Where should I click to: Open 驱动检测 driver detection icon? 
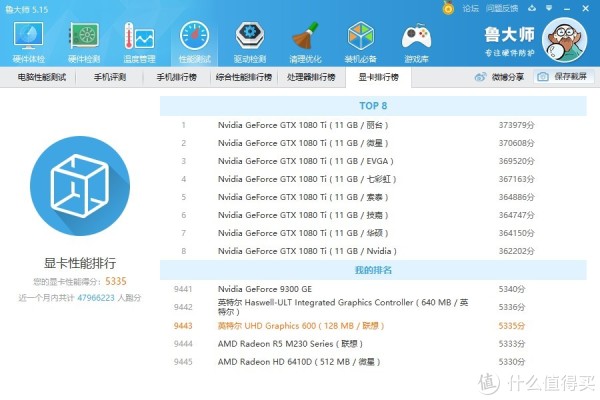(250, 41)
